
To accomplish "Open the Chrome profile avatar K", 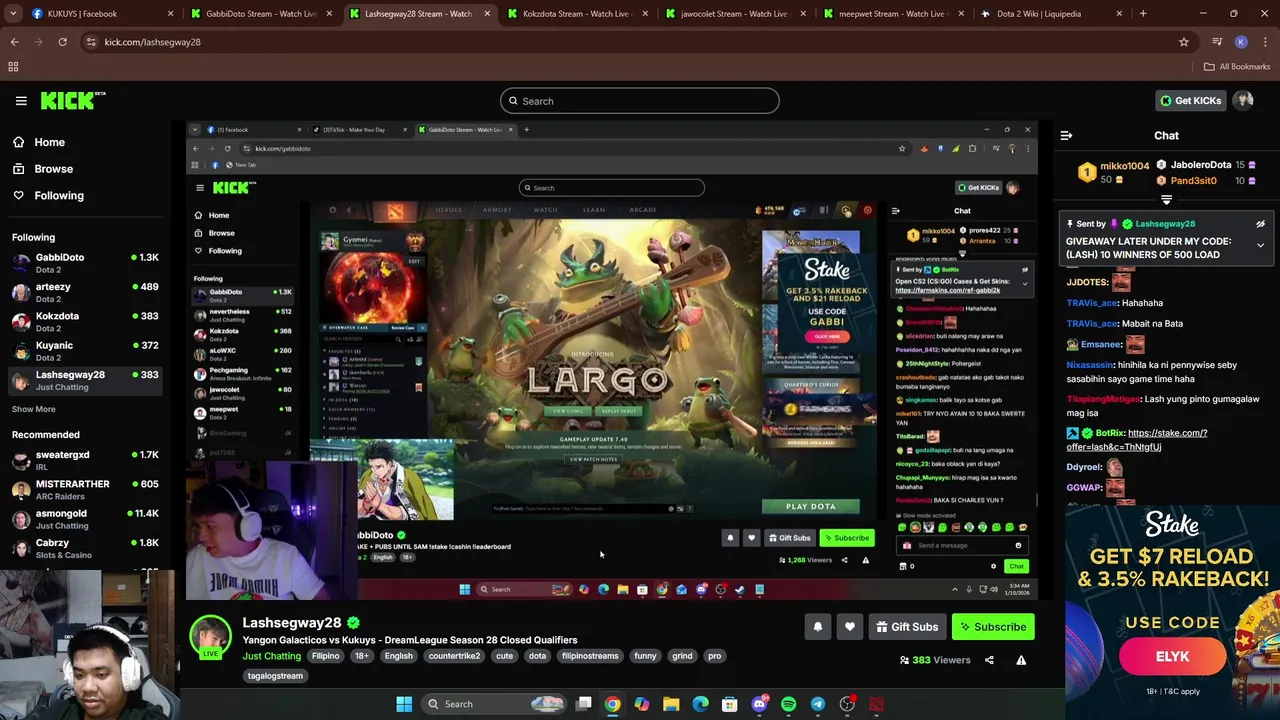I will pyautogui.click(x=1241, y=42).
